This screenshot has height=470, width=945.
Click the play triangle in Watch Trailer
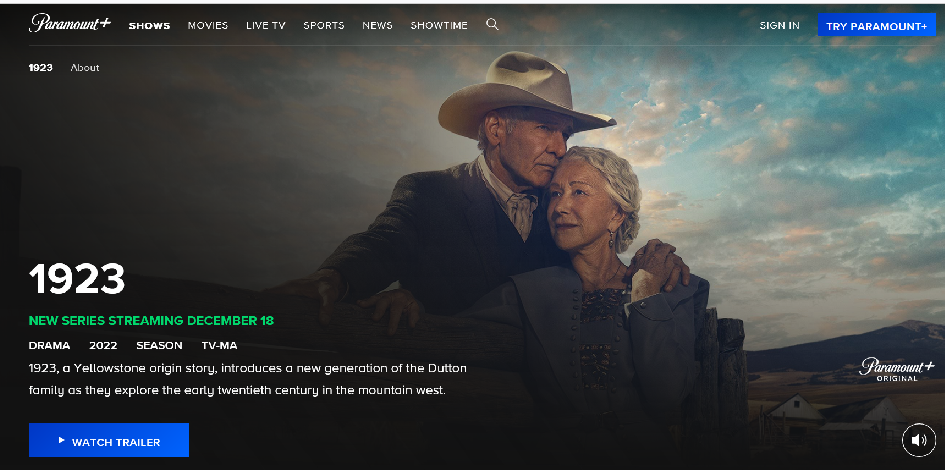click(61, 440)
